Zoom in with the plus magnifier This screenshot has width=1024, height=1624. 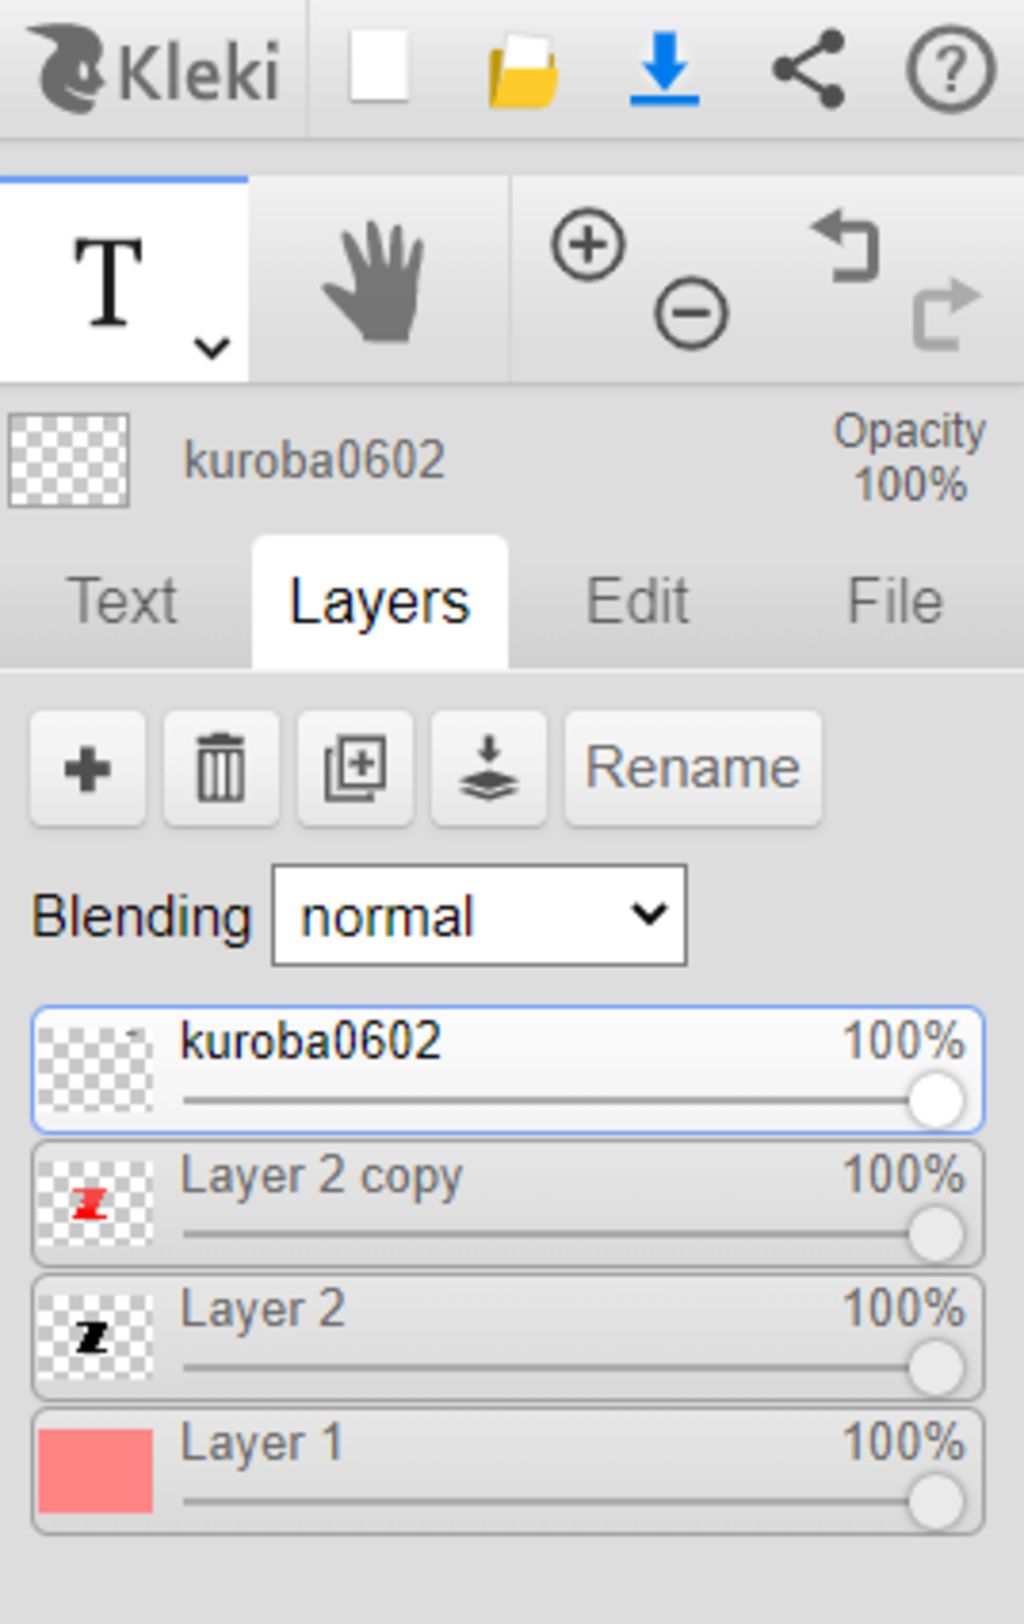tap(588, 244)
